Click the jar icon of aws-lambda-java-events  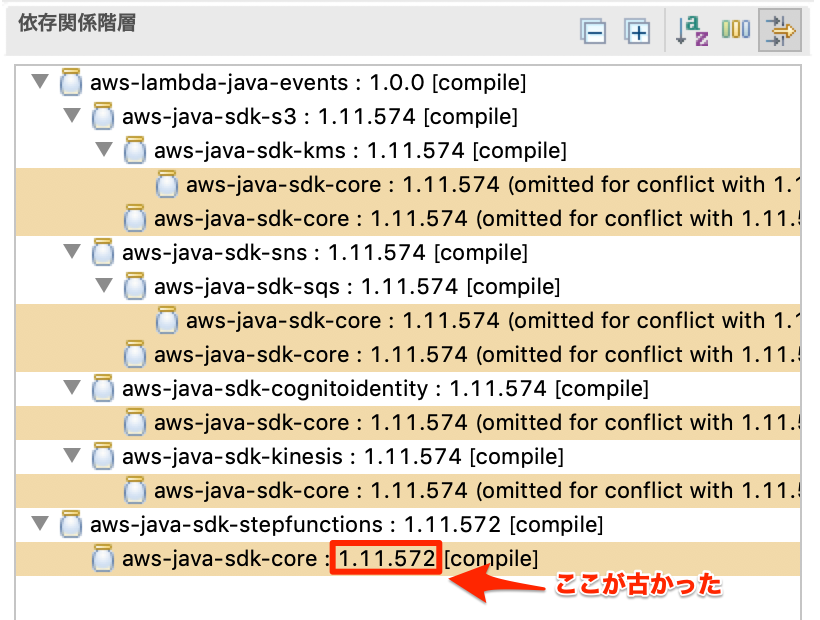click(71, 82)
